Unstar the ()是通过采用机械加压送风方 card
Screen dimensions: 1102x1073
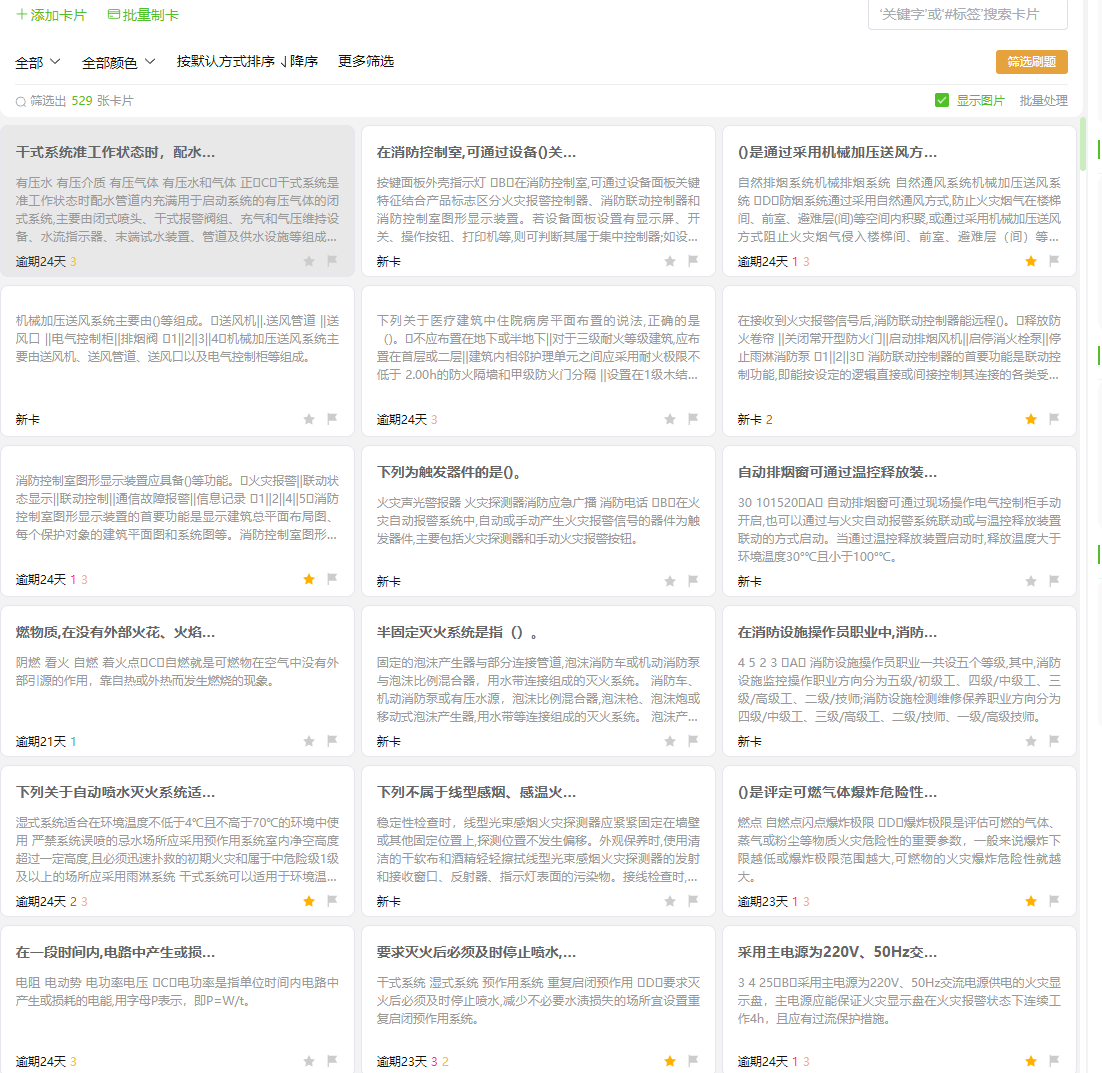pos(1031,261)
